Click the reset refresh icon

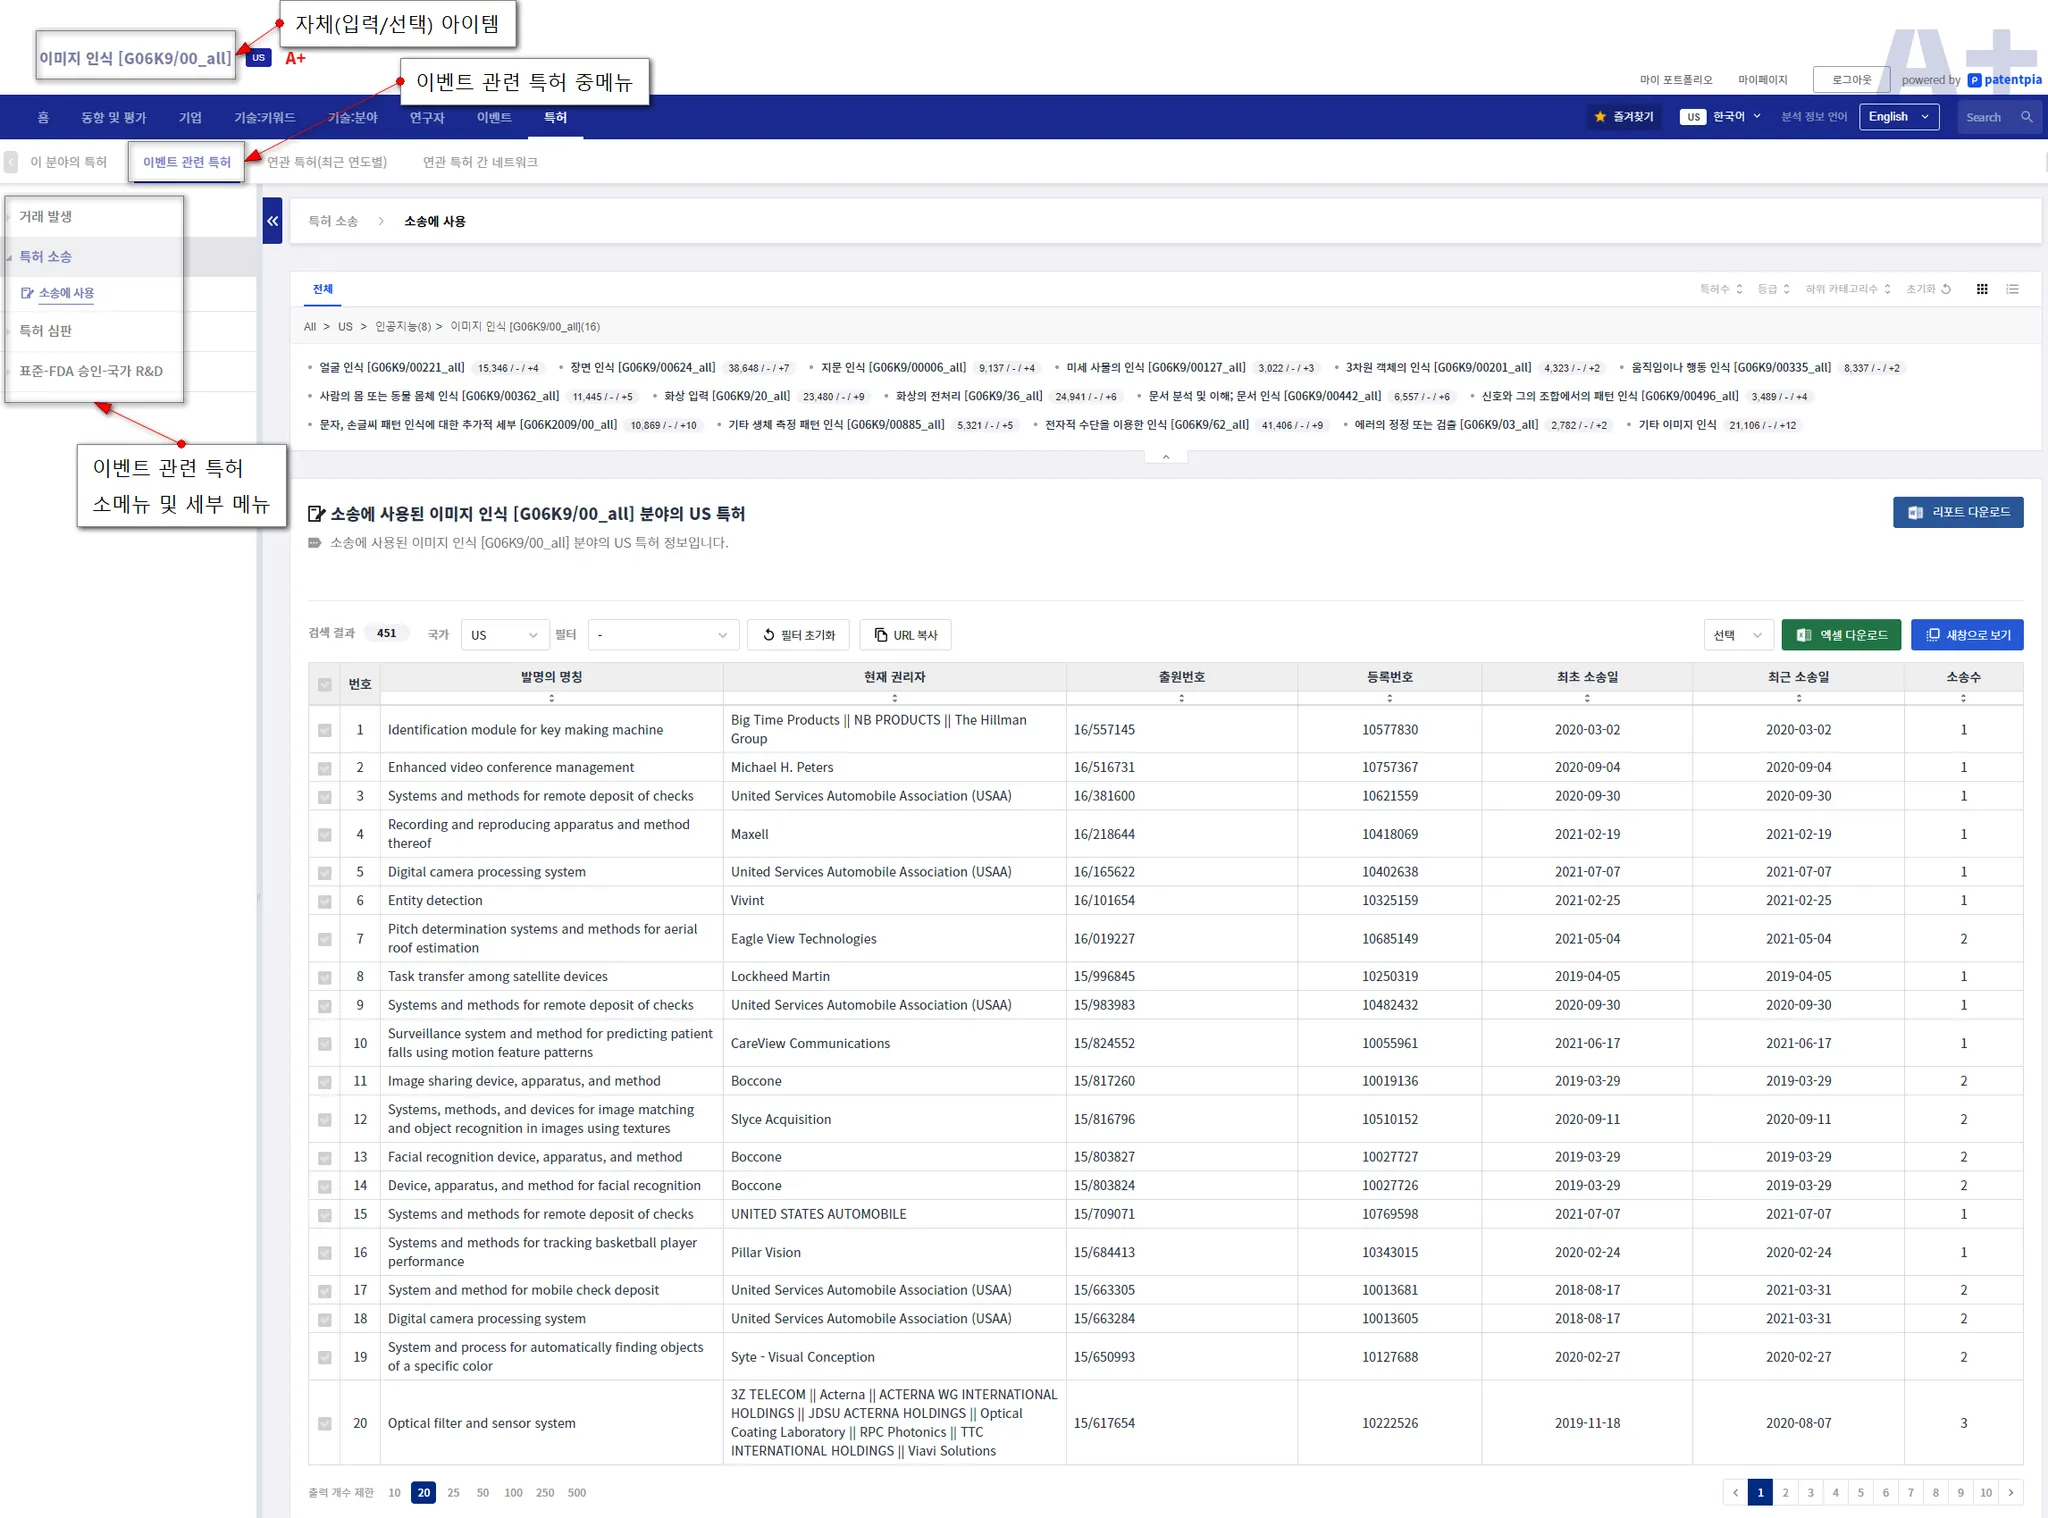point(1946,289)
